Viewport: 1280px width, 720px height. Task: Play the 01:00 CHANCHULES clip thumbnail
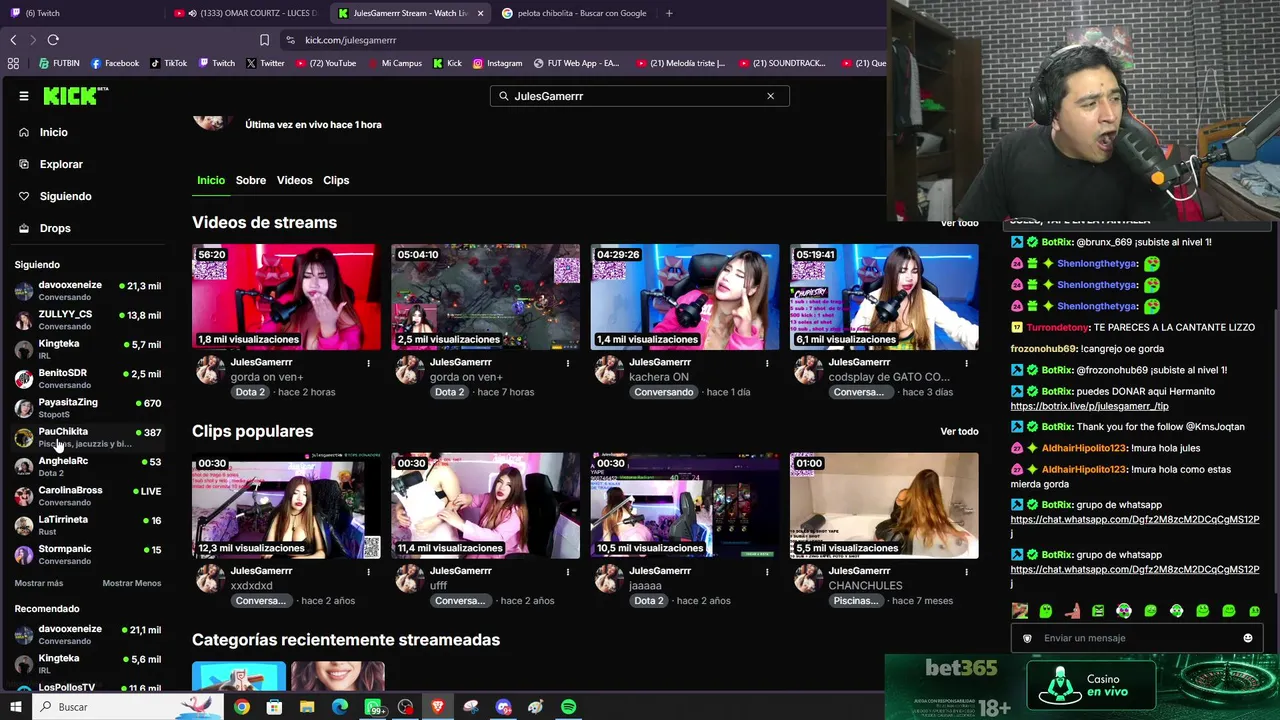pos(884,506)
